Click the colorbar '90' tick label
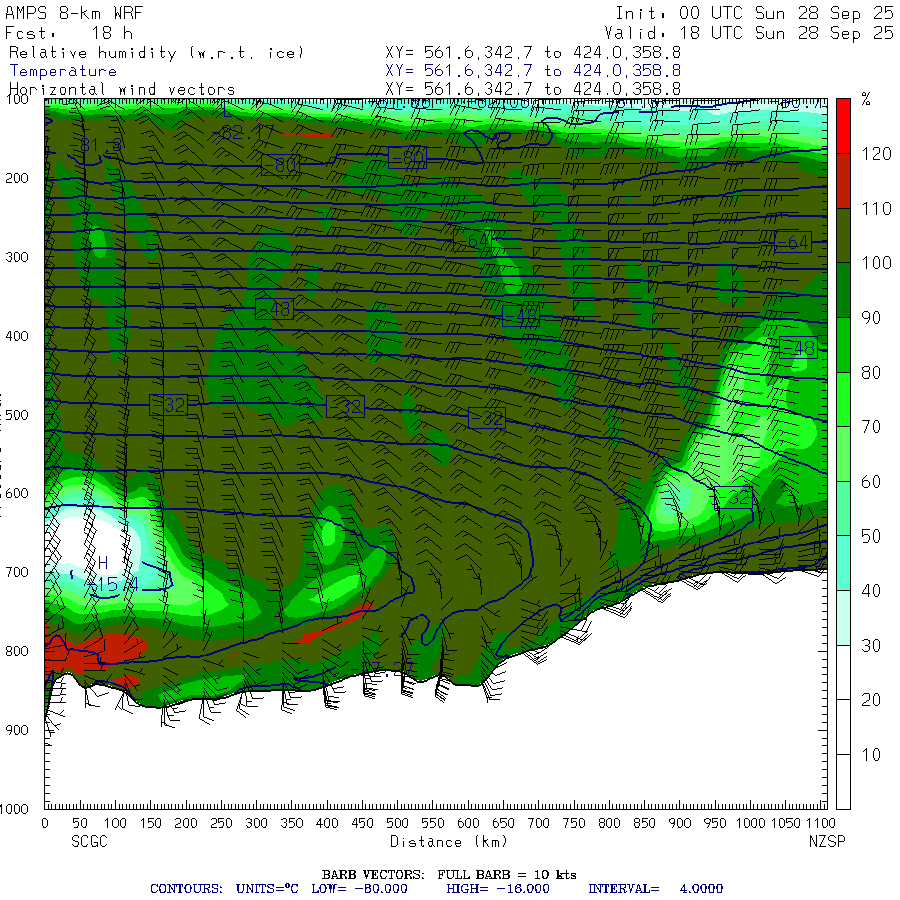 click(x=871, y=317)
